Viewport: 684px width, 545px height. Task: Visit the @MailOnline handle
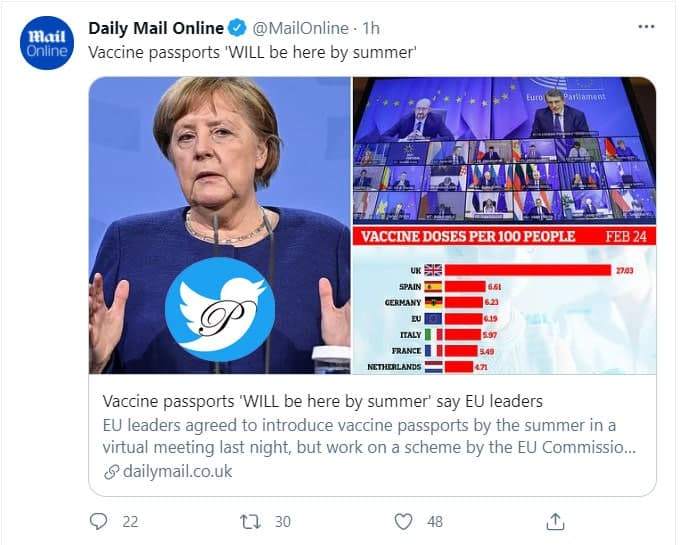click(x=294, y=29)
